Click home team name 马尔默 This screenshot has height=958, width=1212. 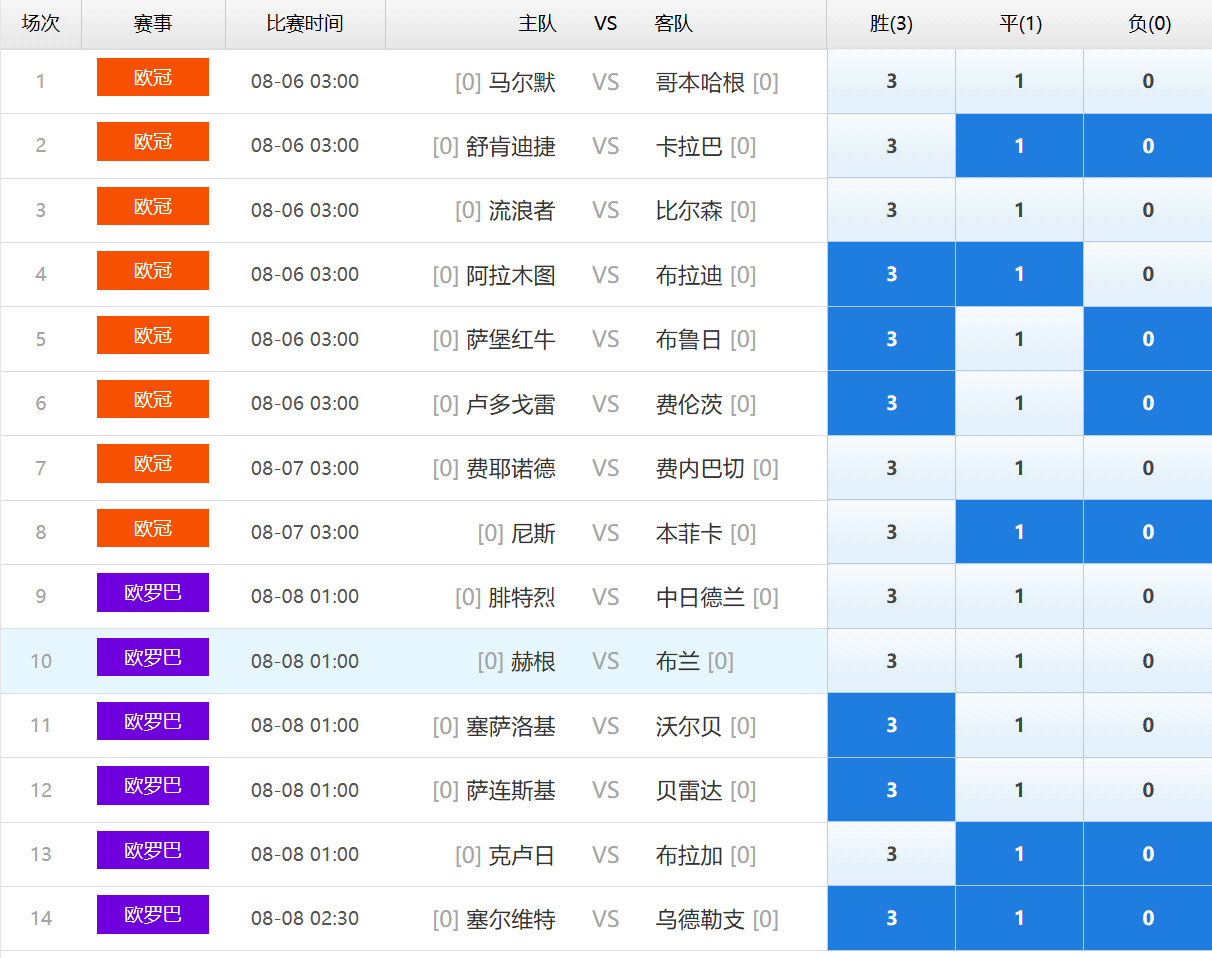point(522,82)
